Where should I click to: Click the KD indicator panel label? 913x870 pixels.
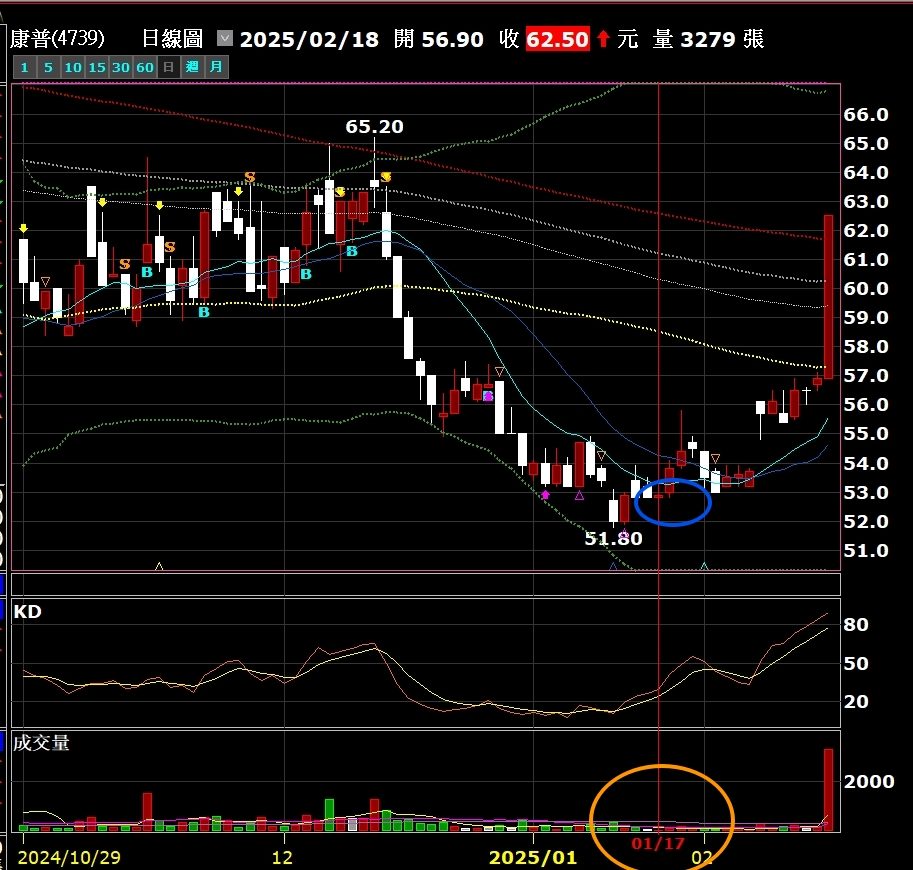27,611
